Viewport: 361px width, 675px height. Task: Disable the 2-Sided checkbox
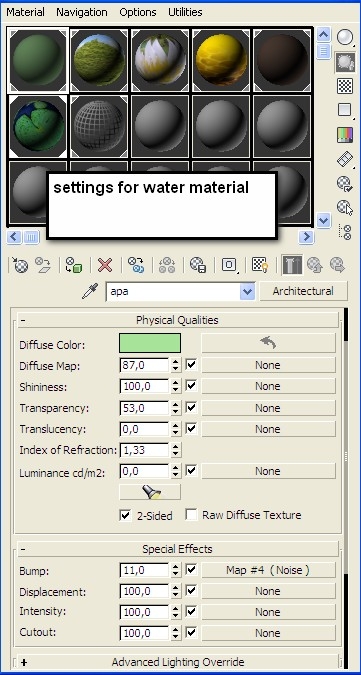click(x=125, y=515)
